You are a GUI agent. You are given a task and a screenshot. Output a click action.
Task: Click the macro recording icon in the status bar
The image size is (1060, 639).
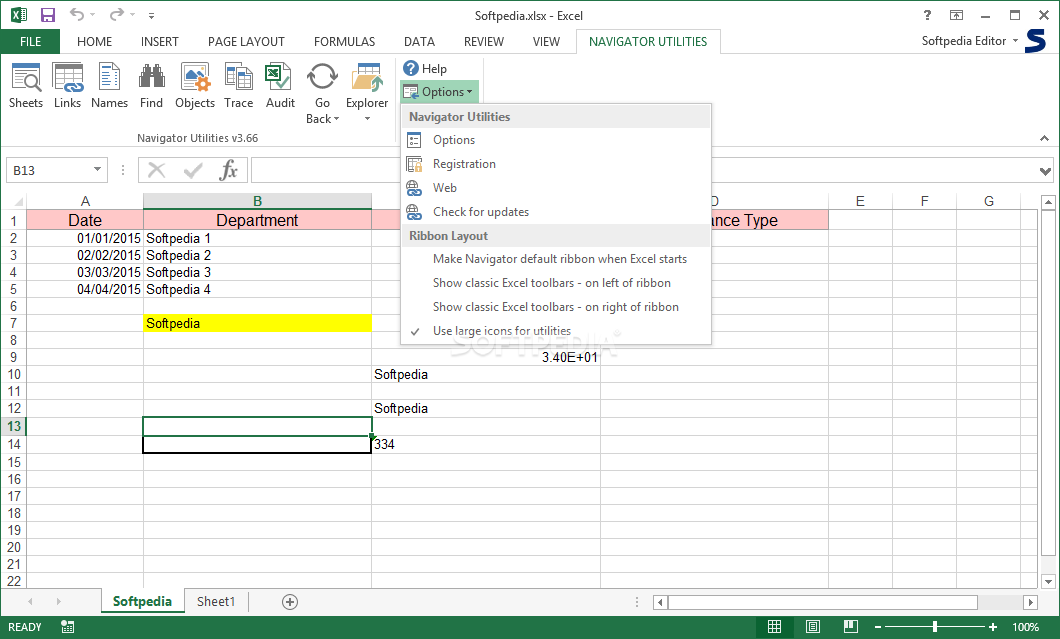click(68, 627)
